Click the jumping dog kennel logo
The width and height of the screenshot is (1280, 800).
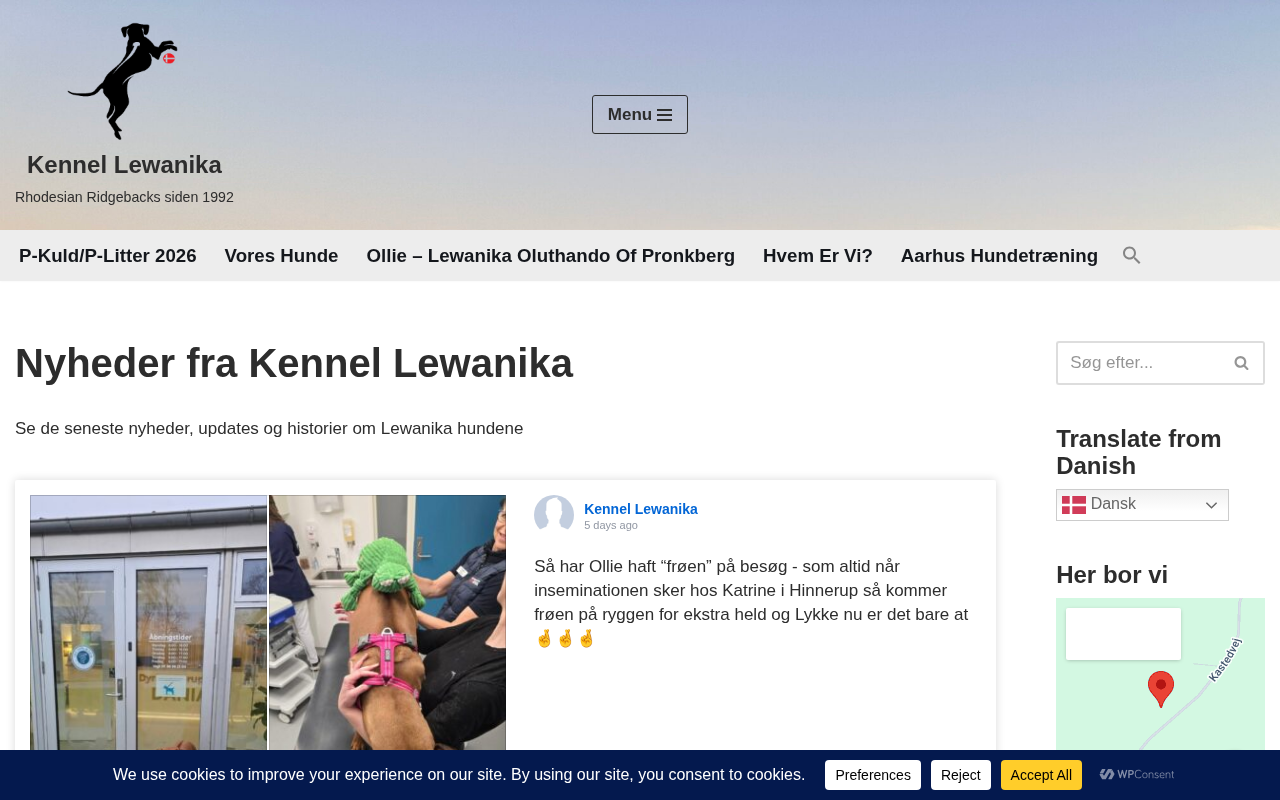pyautogui.click(x=123, y=81)
